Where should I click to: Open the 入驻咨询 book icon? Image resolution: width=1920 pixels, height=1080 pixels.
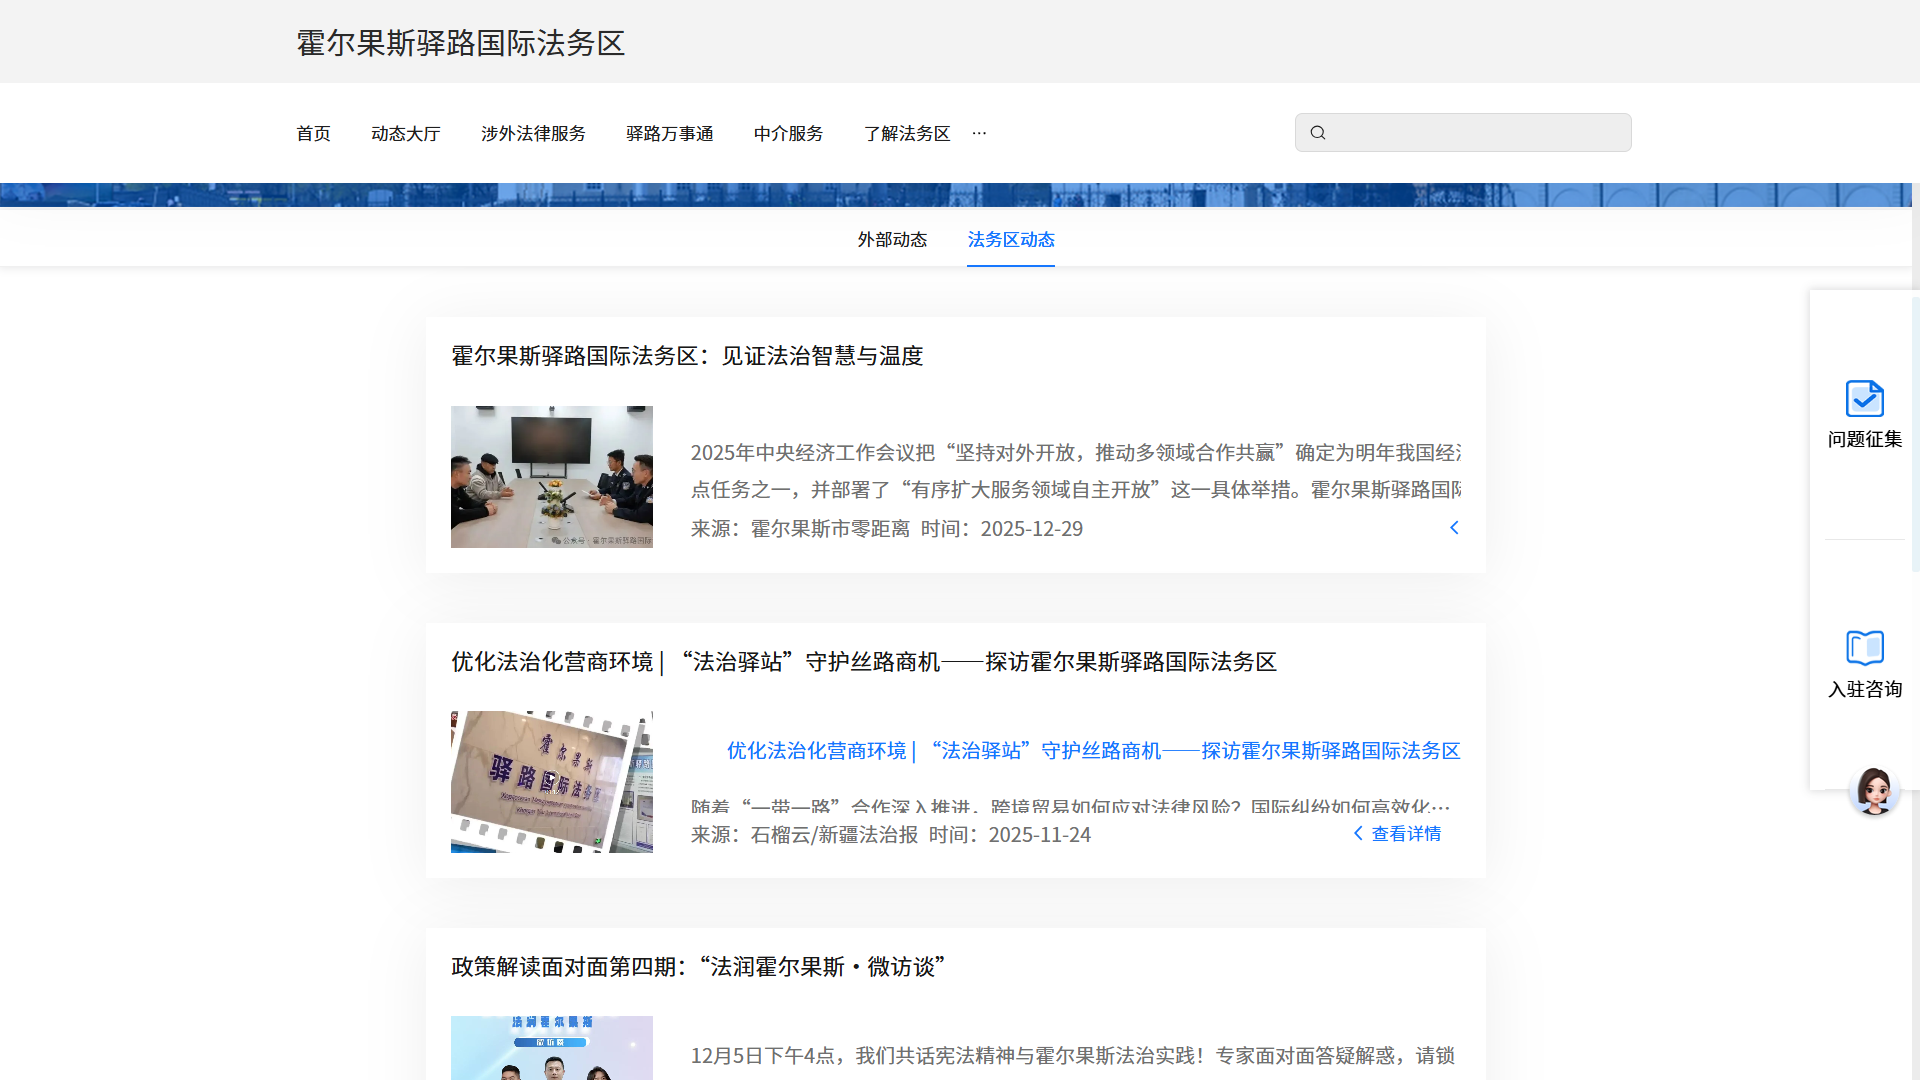[x=1864, y=648]
